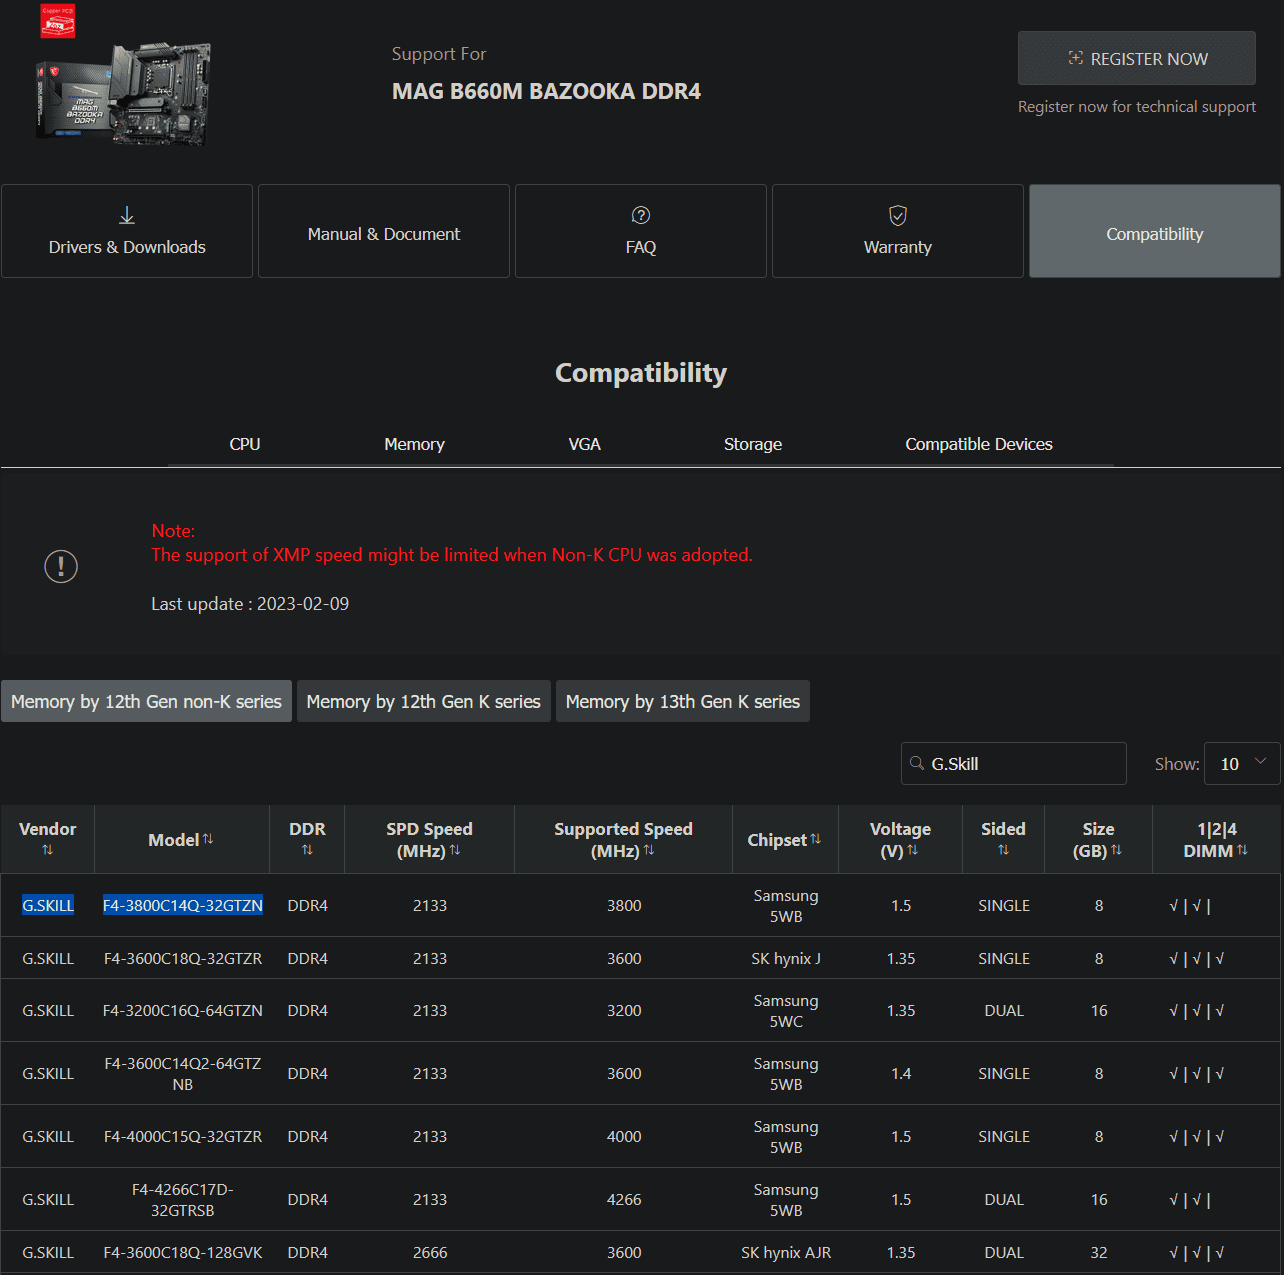The width and height of the screenshot is (1284, 1275).
Task: Click the 32 size value
Action: [x=1099, y=1252]
